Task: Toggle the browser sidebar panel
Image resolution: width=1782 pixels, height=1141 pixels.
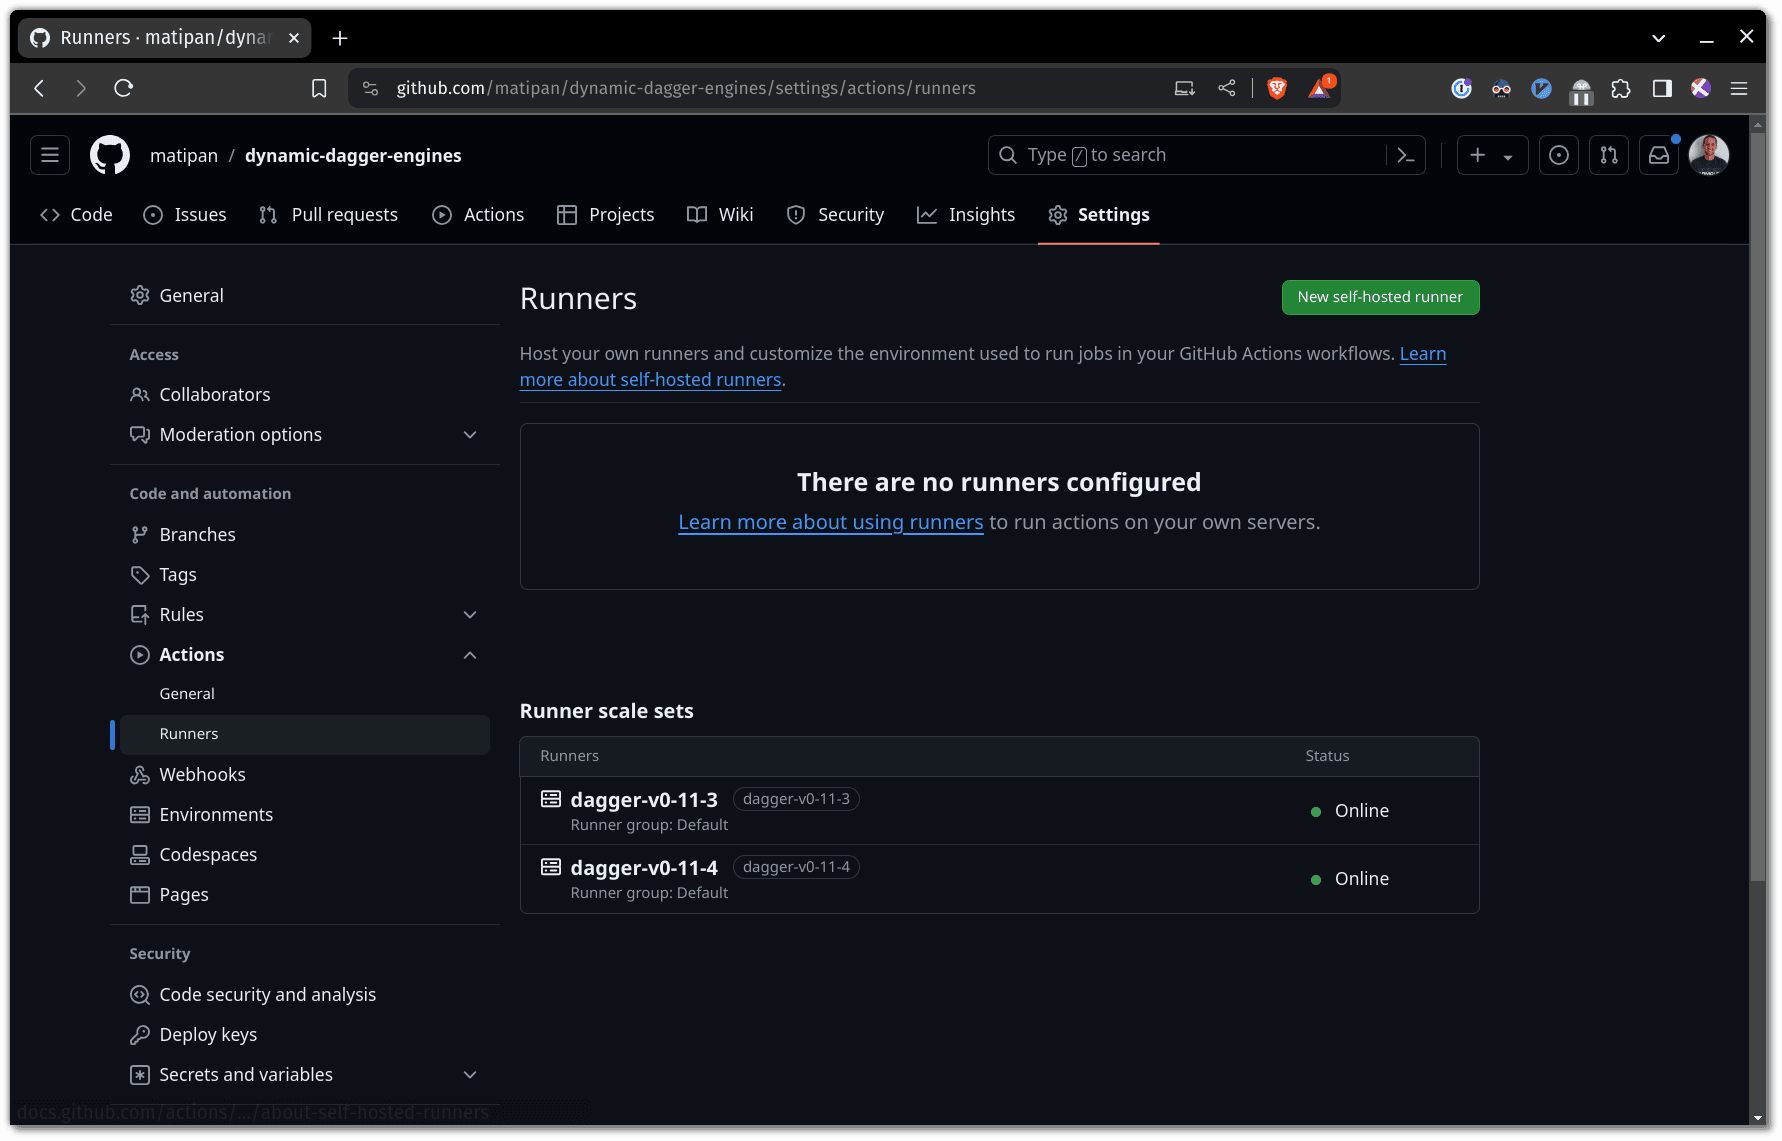Action: [1662, 88]
